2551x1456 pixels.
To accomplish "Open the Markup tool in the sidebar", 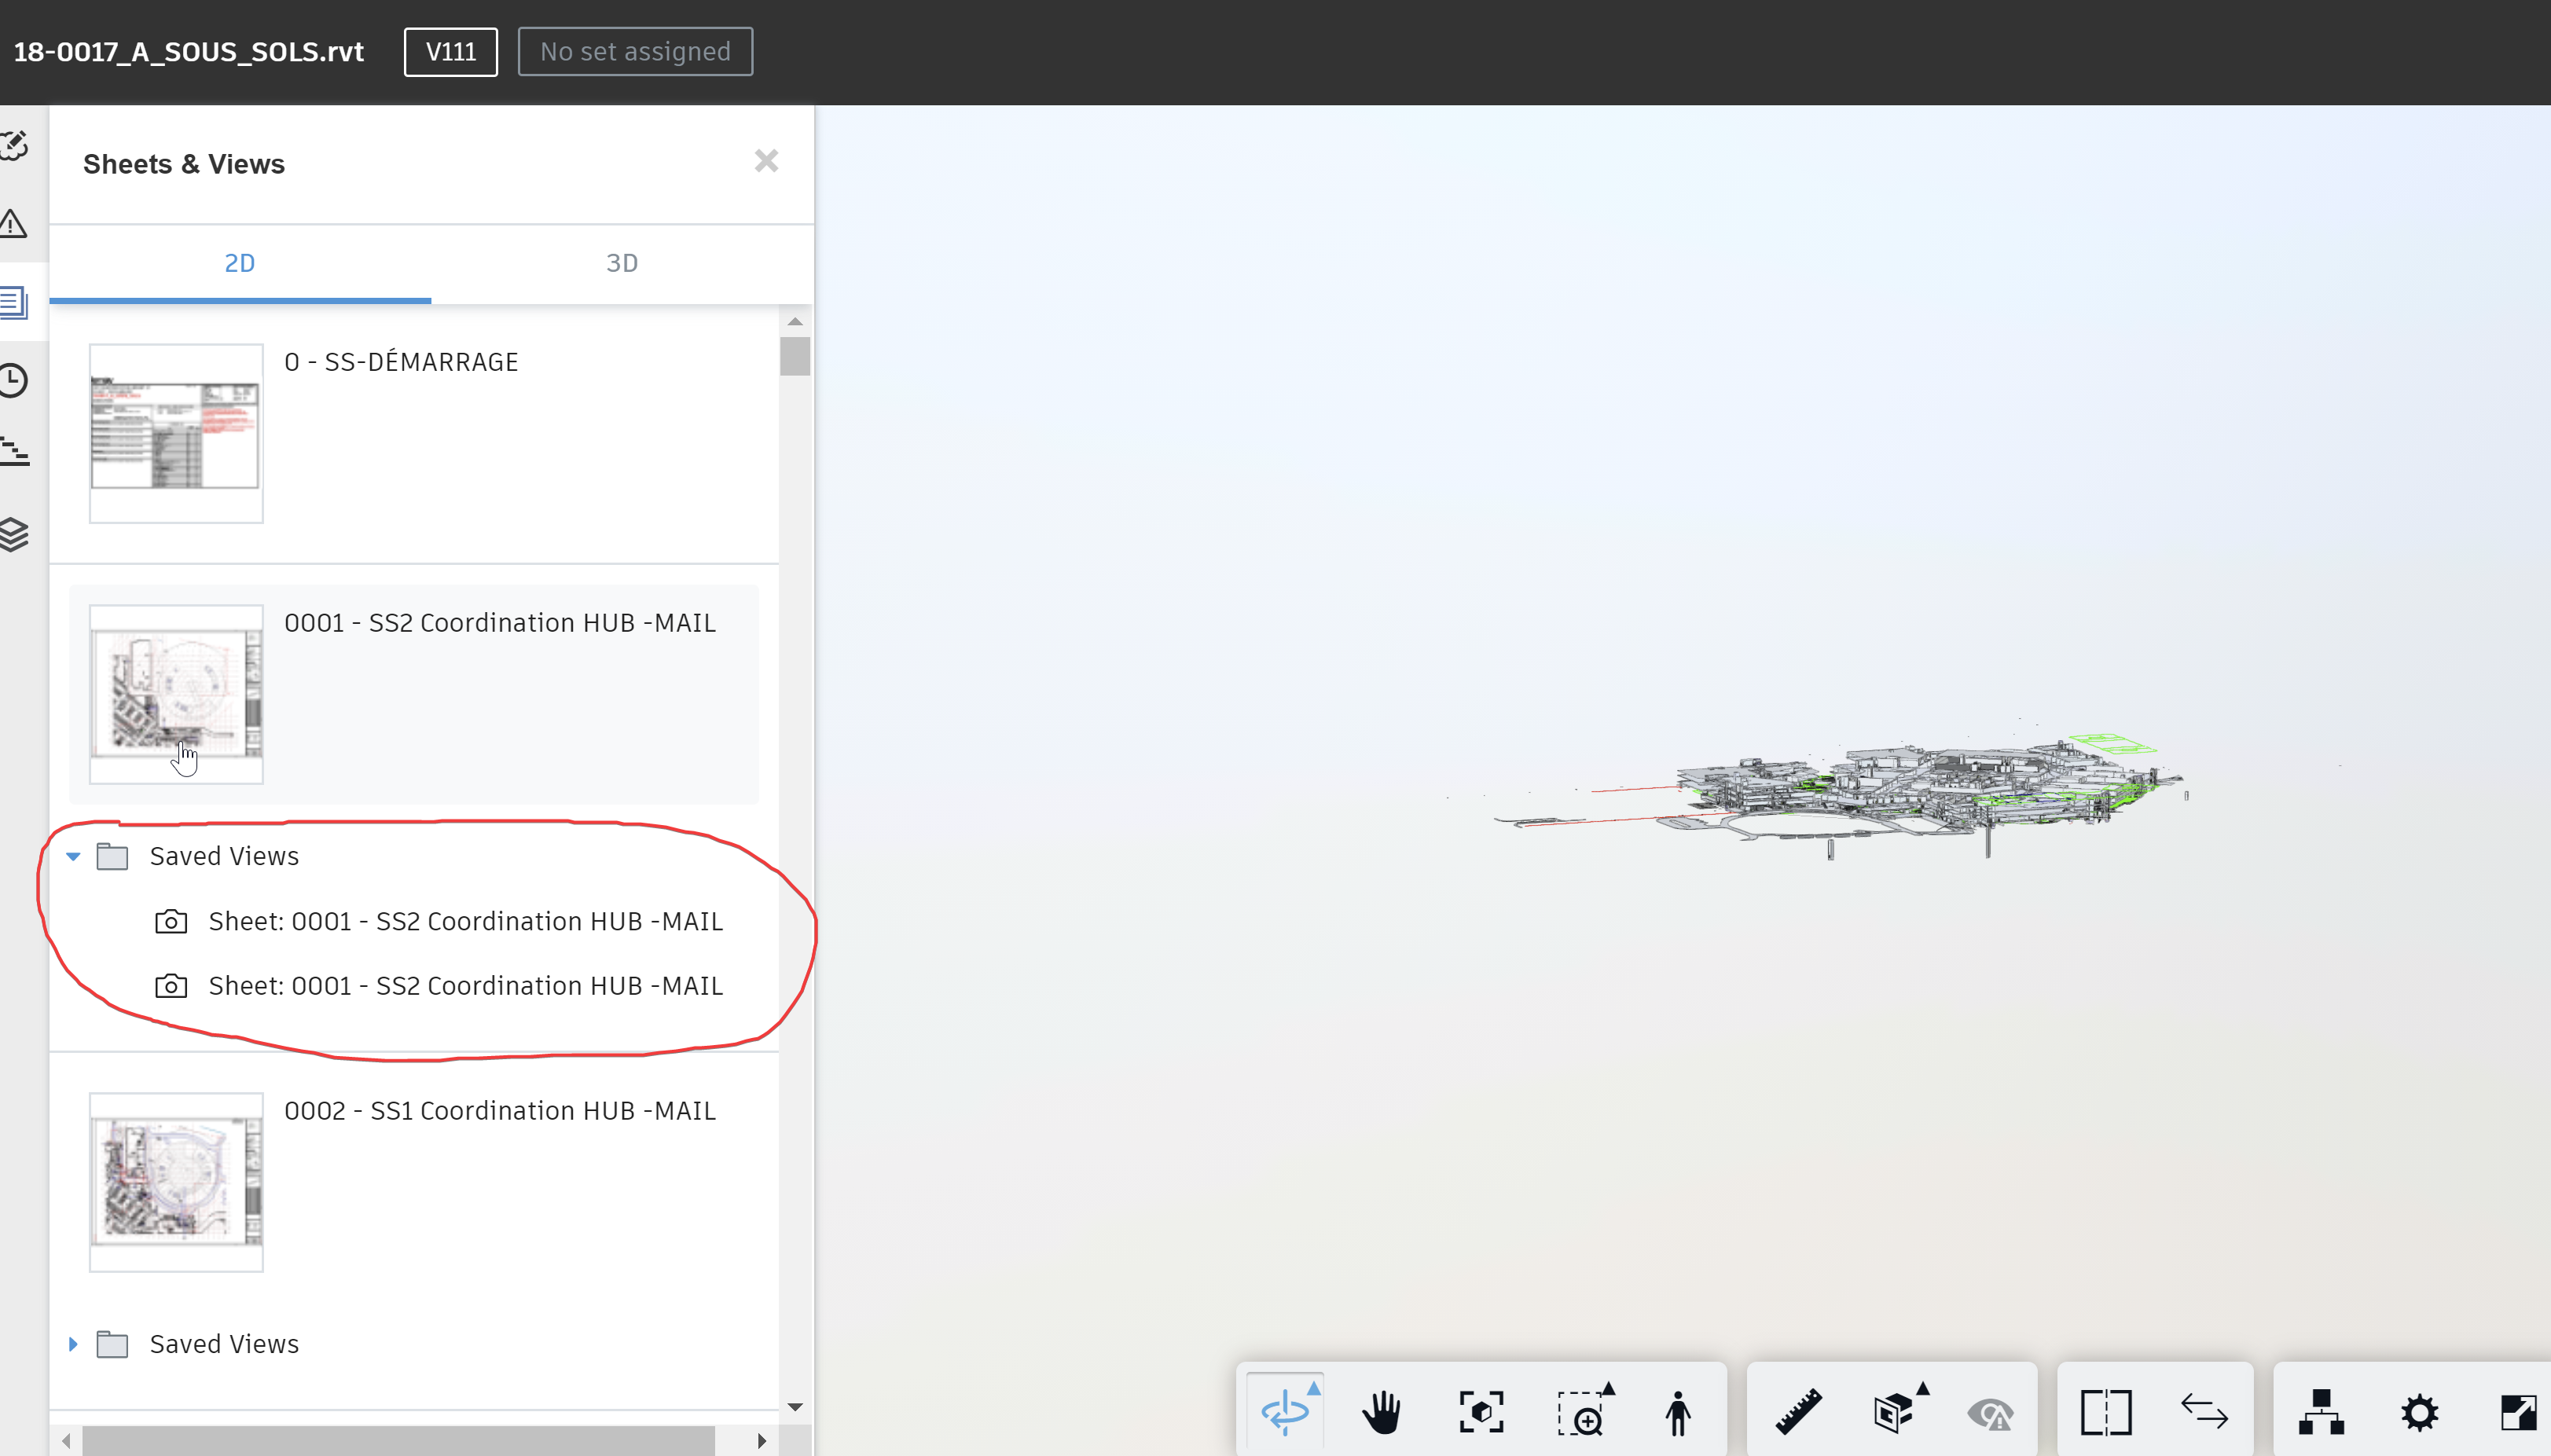I will [15, 146].
